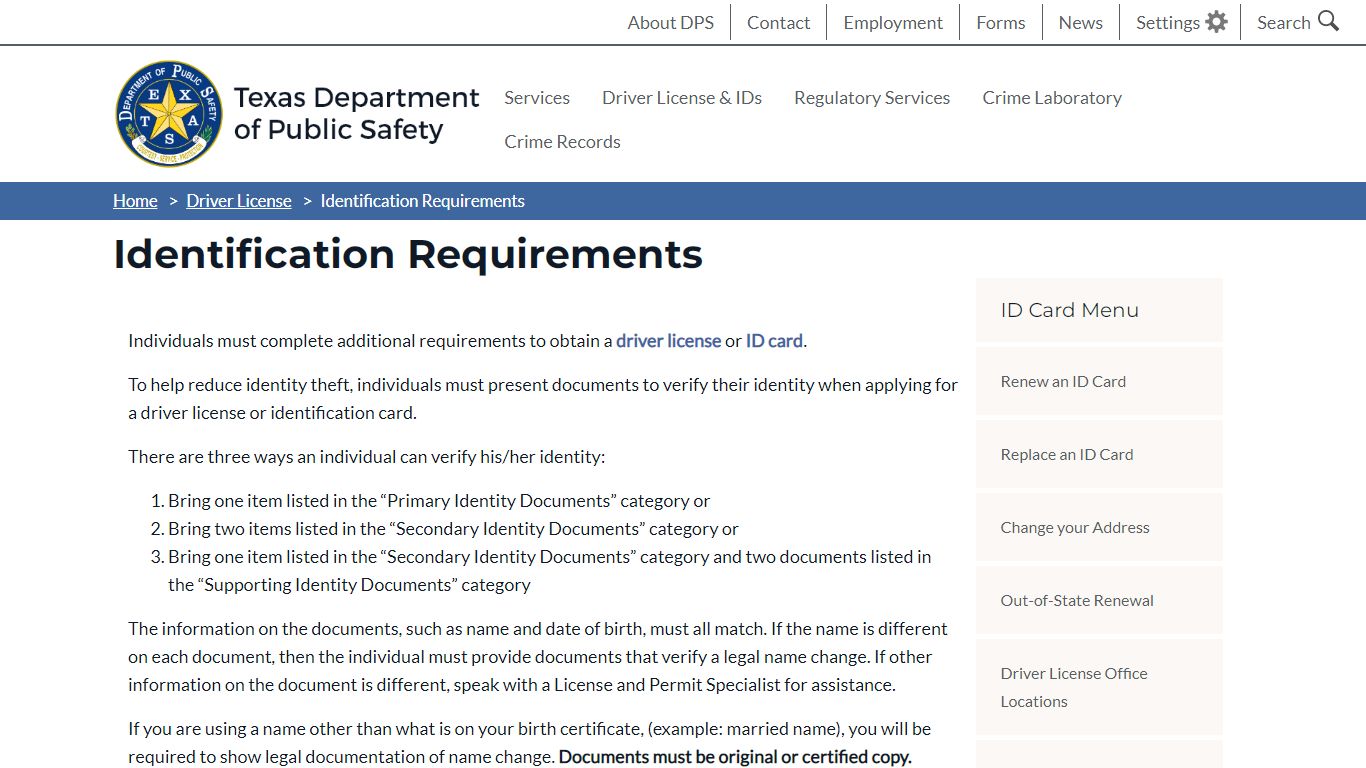Viewport: 1366px width, 768px height.
Task: Open Driver License Office Locations link
Action: tap(1099, 687)
